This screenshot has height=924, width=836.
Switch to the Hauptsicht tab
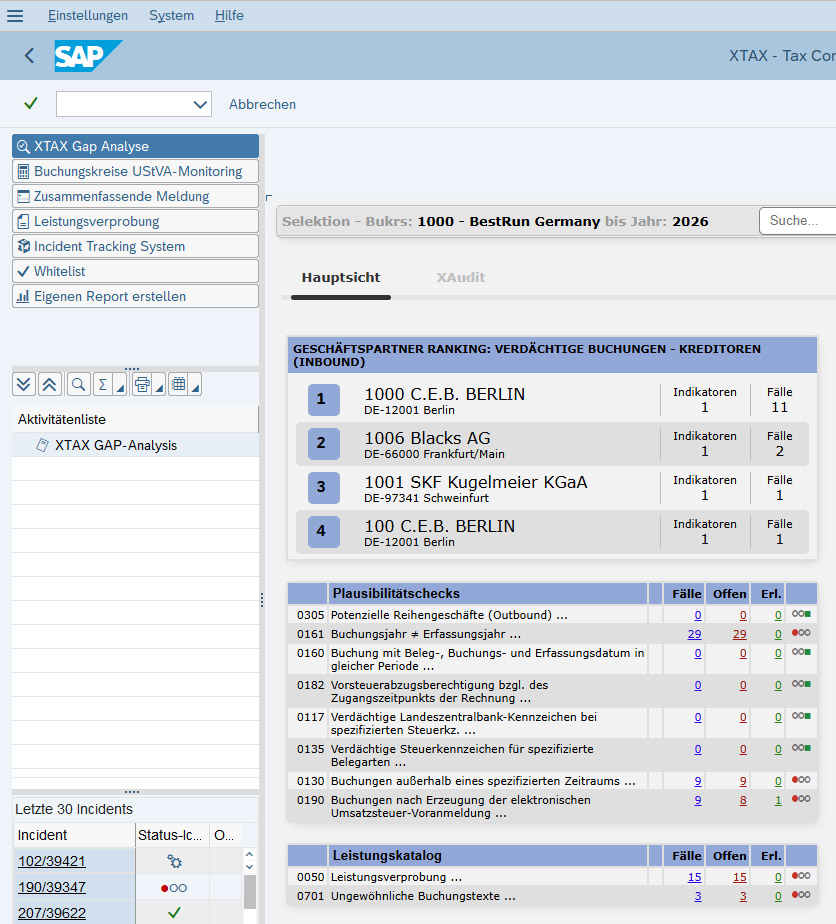tap(341, 278)
